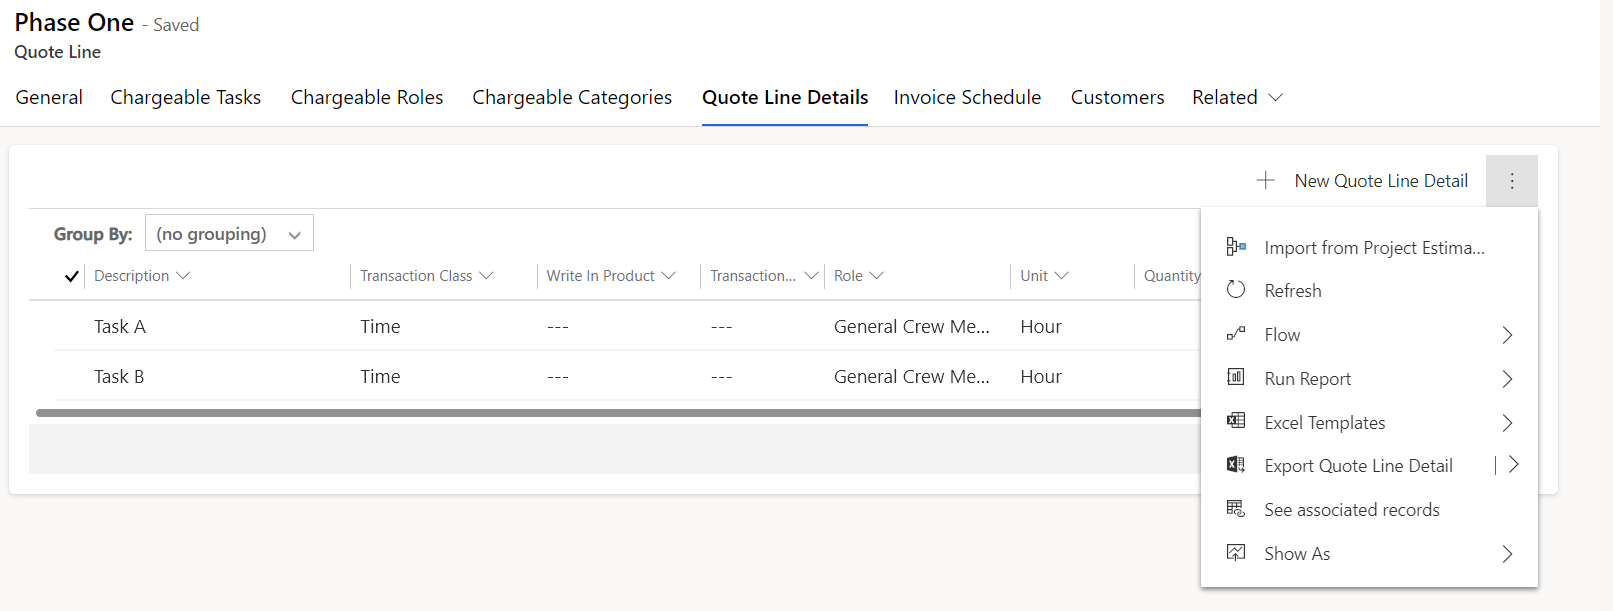Open the Task A row description

(x=120, y=326)
